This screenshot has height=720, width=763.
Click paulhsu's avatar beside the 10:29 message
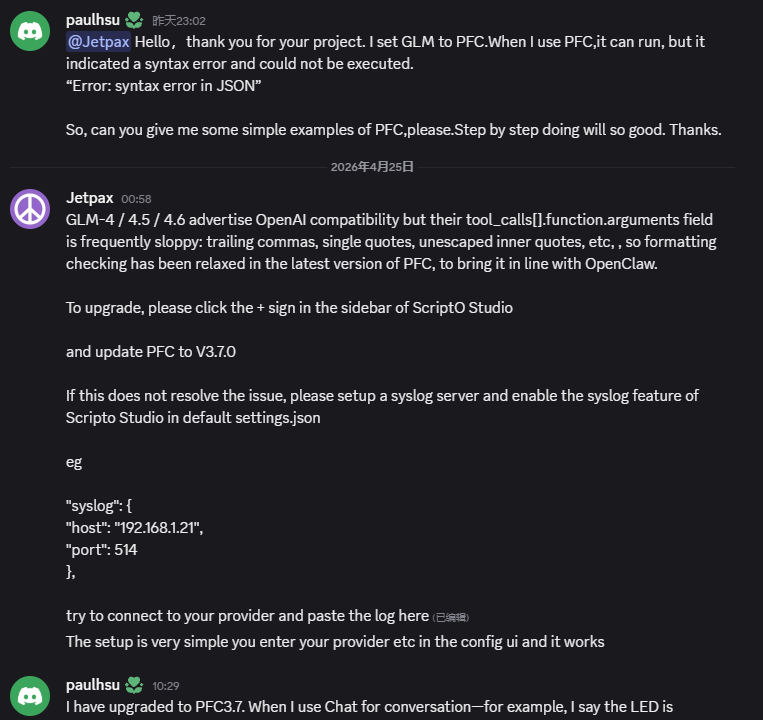pyautogui.click(x=31, y=695)
